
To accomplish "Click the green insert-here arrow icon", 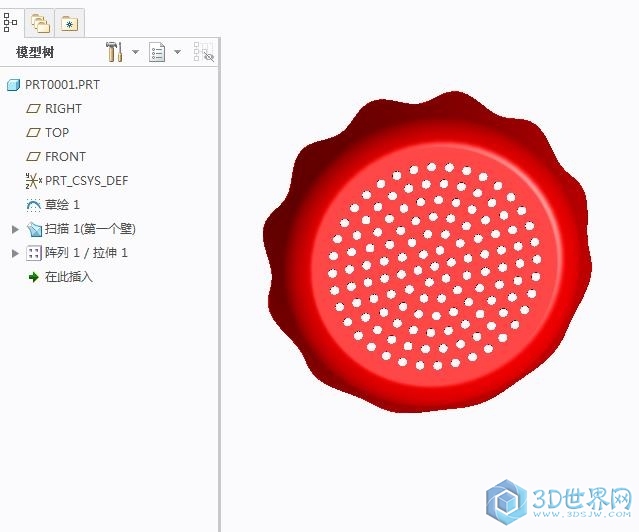I will point(33,278).
